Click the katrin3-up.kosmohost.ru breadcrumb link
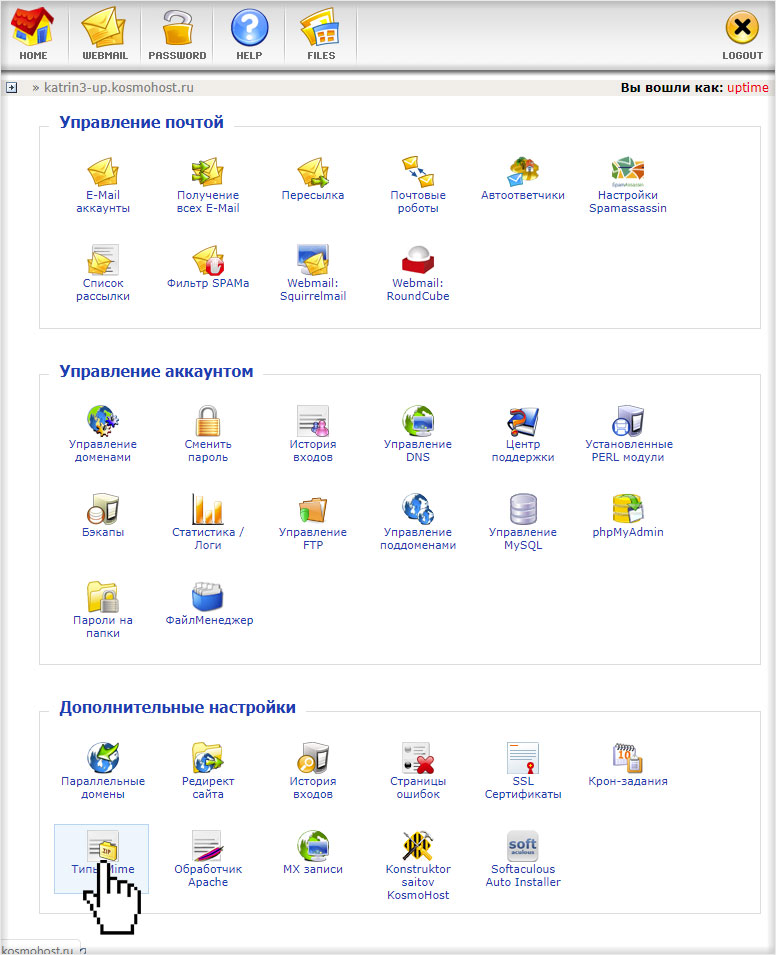 (119, 88)
